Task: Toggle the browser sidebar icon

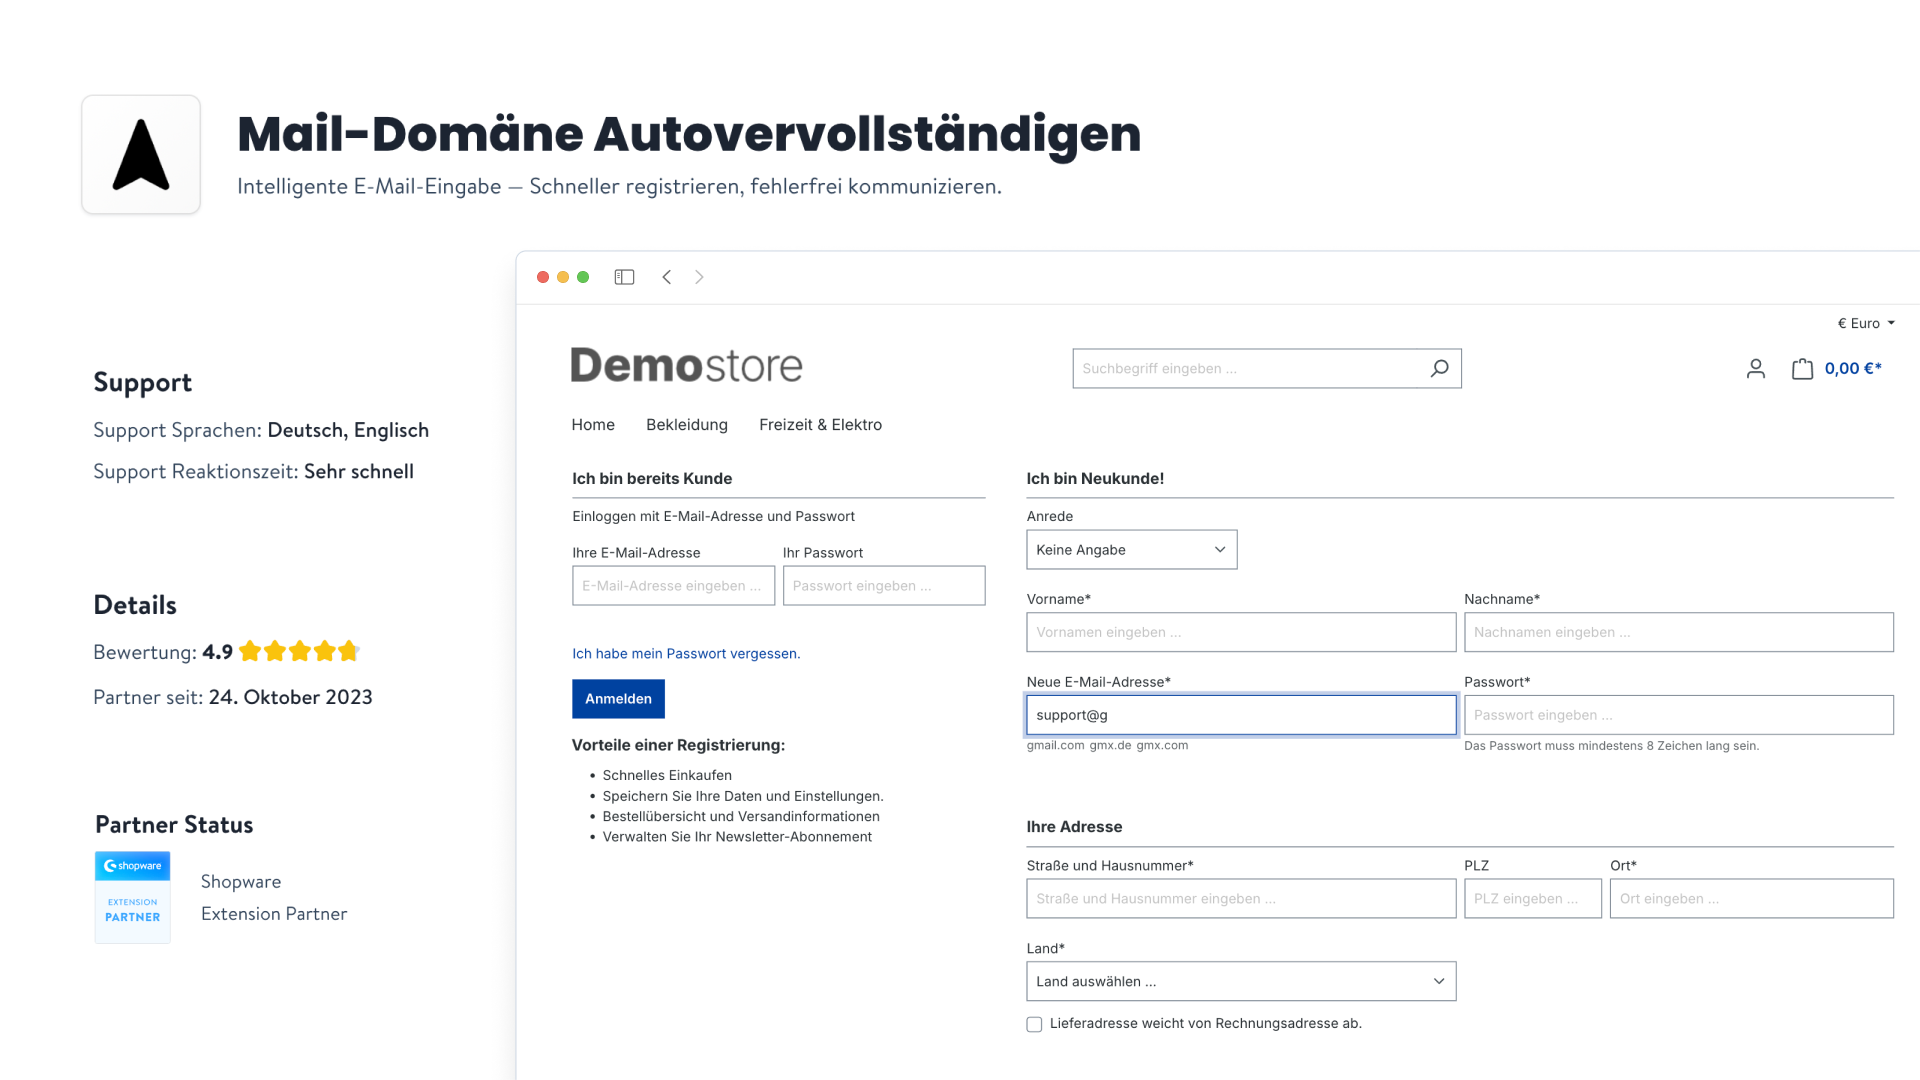Action: 624,276
